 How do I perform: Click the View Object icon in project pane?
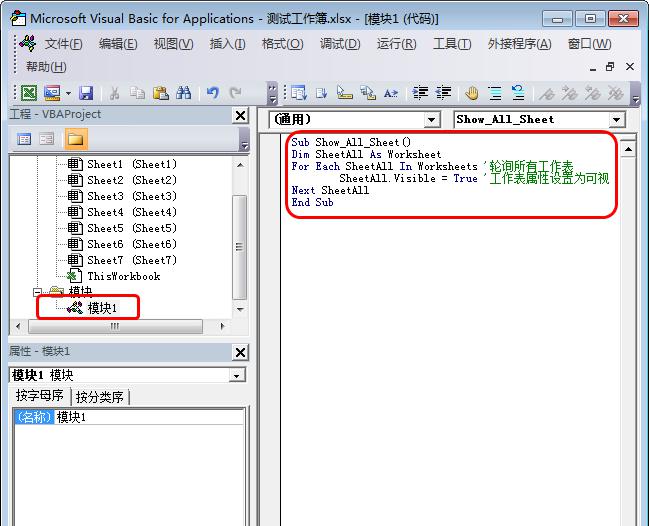pyautogui.click(x=47, y=139)
